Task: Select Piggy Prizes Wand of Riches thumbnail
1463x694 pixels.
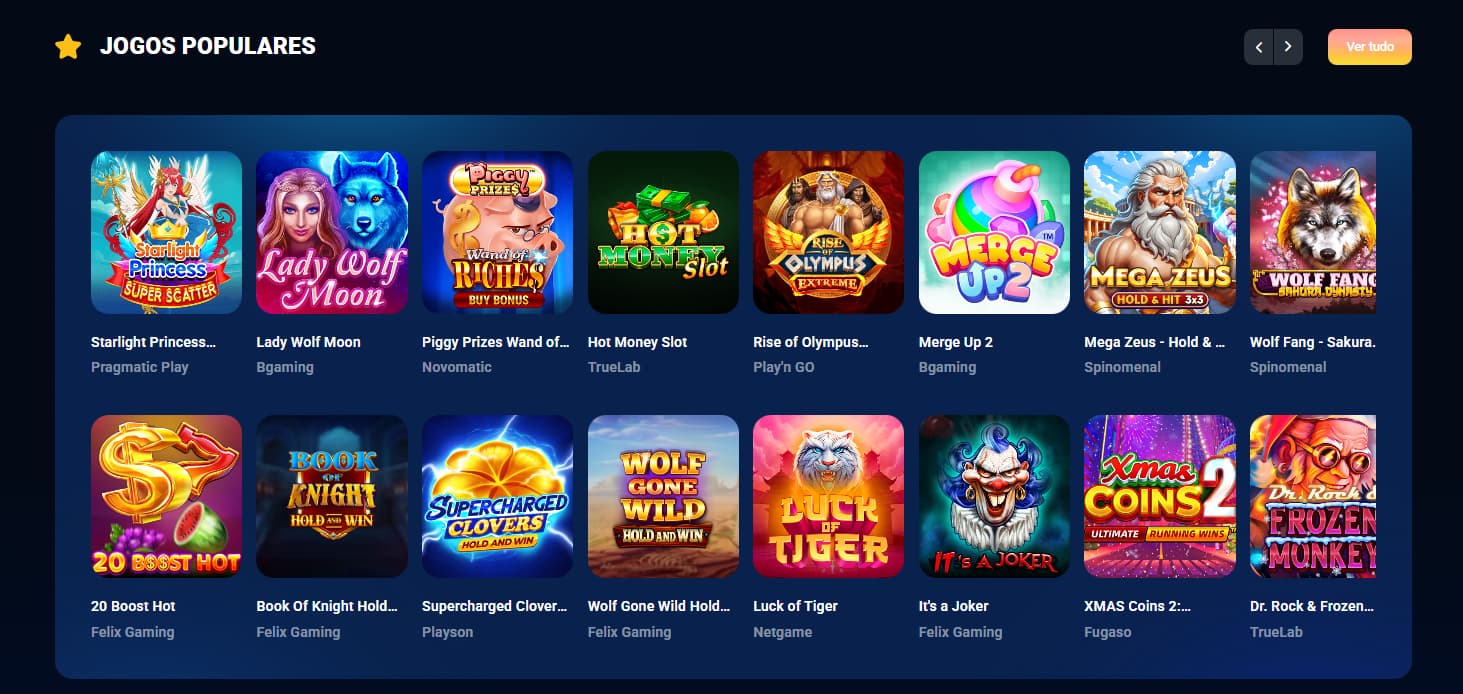Action: click(x=498, y=232)
